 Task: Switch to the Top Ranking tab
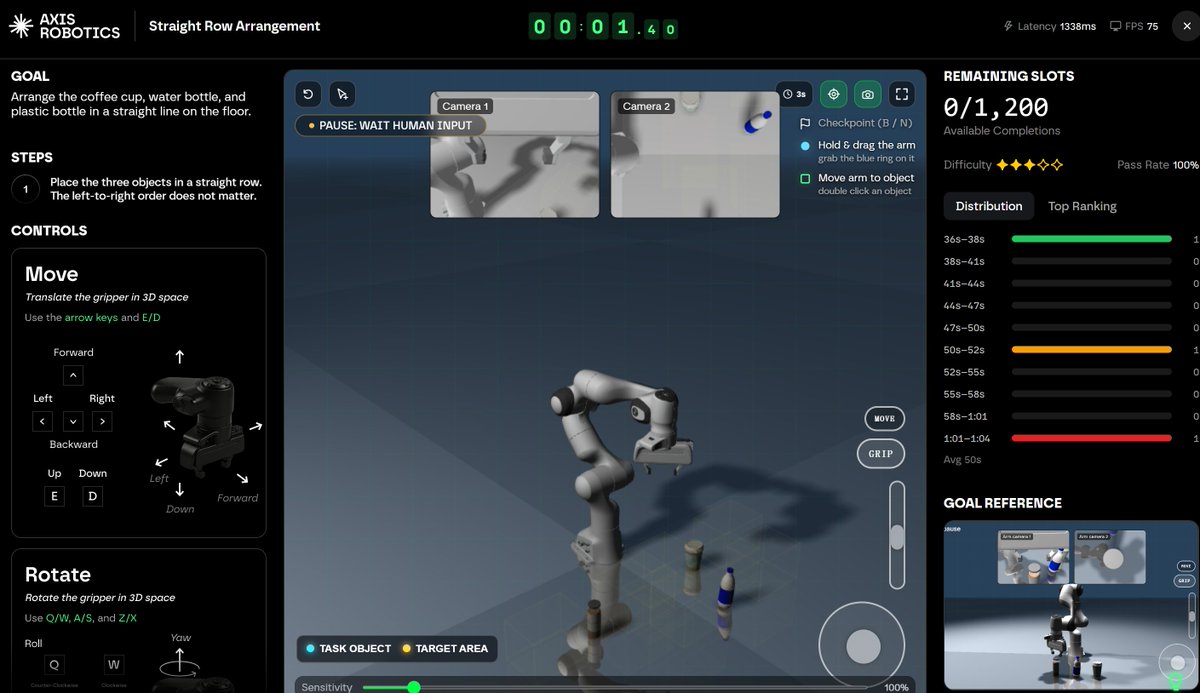1082,206
